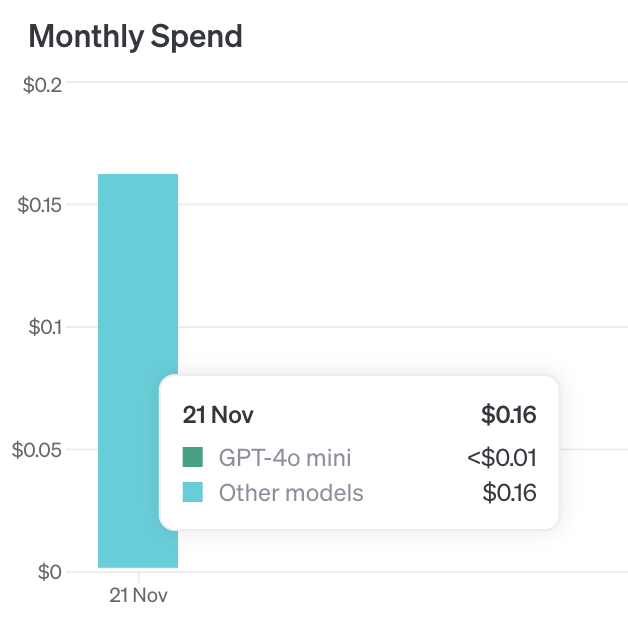This screenshot has height=642, width=628.
Task: Click the 21 Nov x-axis label
Action: click(x=138, y=595)
